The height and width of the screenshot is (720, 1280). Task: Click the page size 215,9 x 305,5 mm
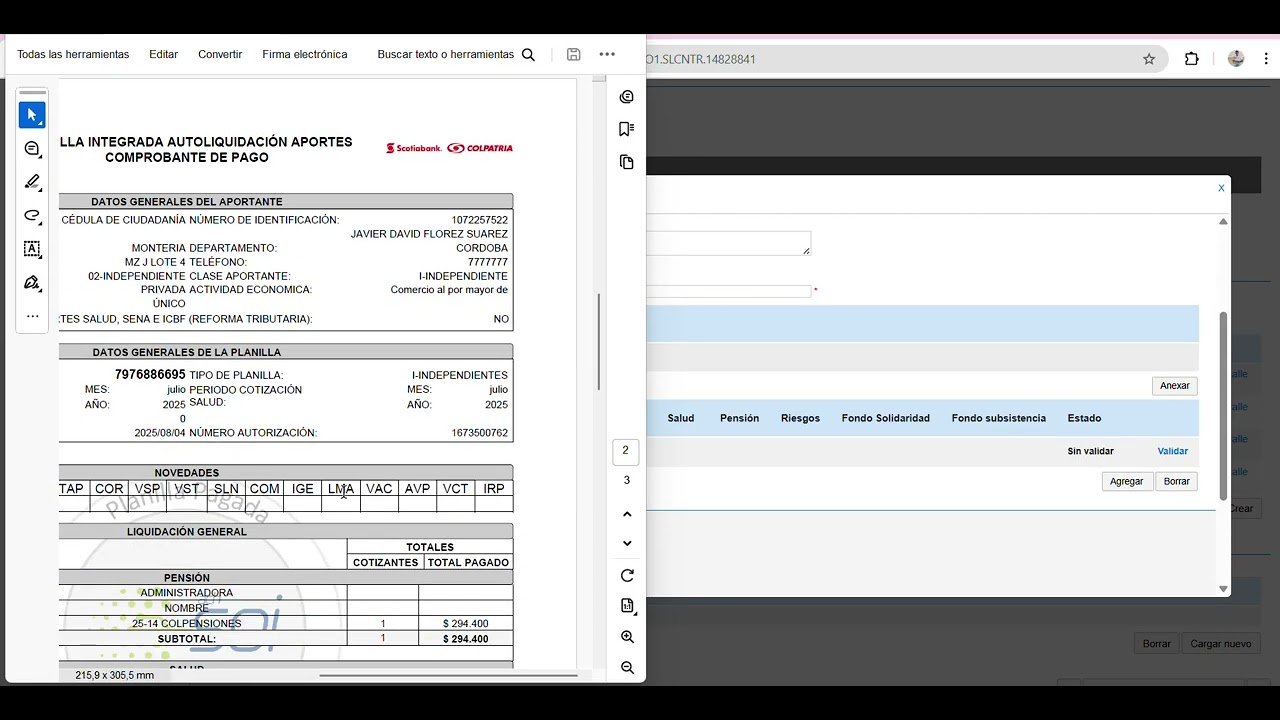tap(115, 675)
